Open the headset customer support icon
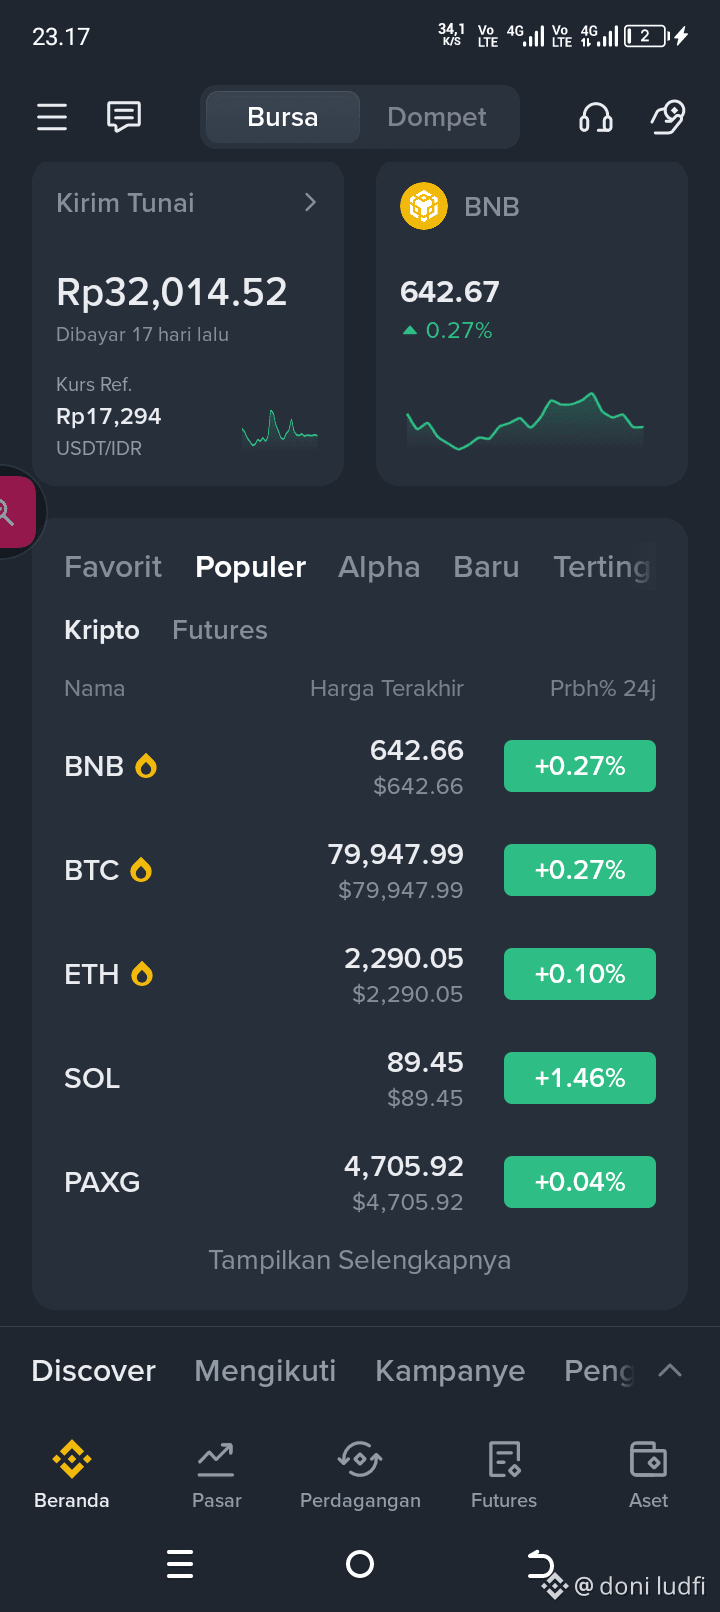This screenshot has width=720, height=1612. [x=596, y=118]
